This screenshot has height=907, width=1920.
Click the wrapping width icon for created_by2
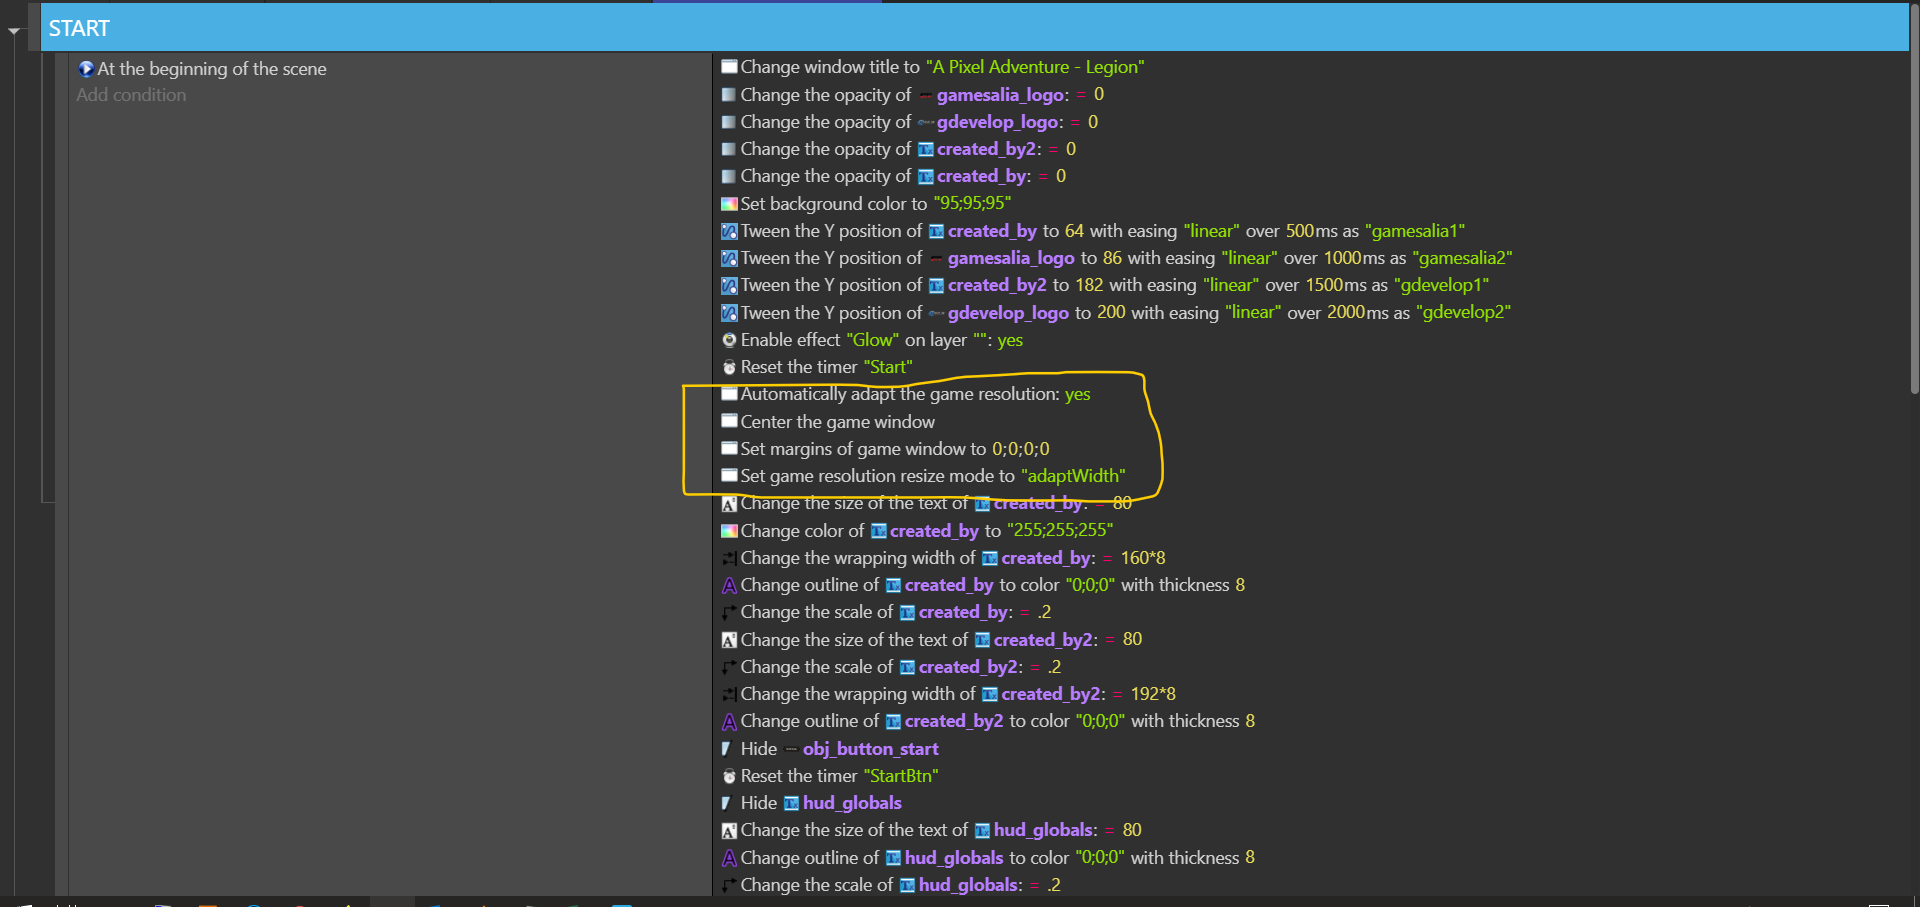point(727,694)
